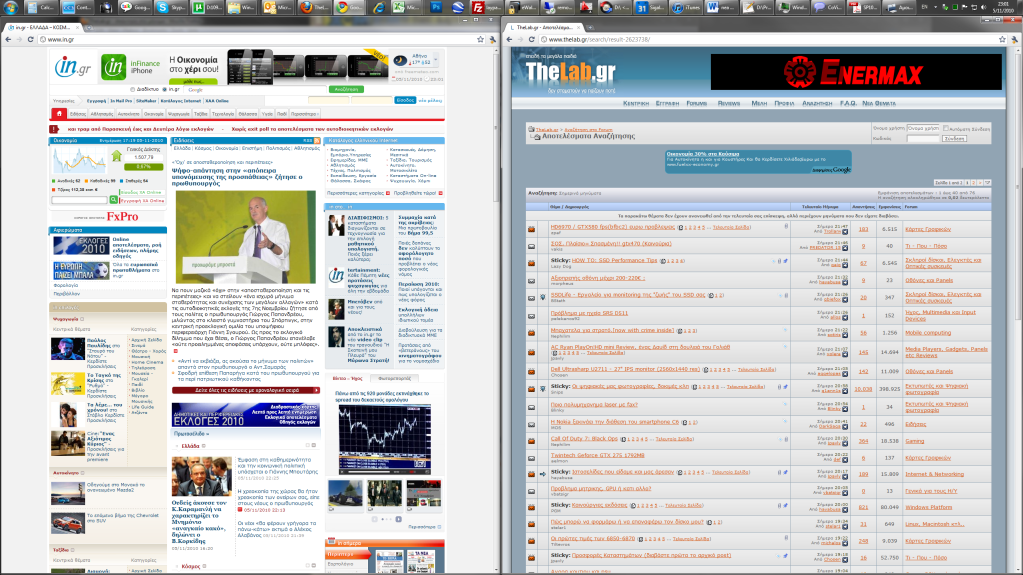Click the in.gr red home icon
1023x575 pixels.
point(58,113)
